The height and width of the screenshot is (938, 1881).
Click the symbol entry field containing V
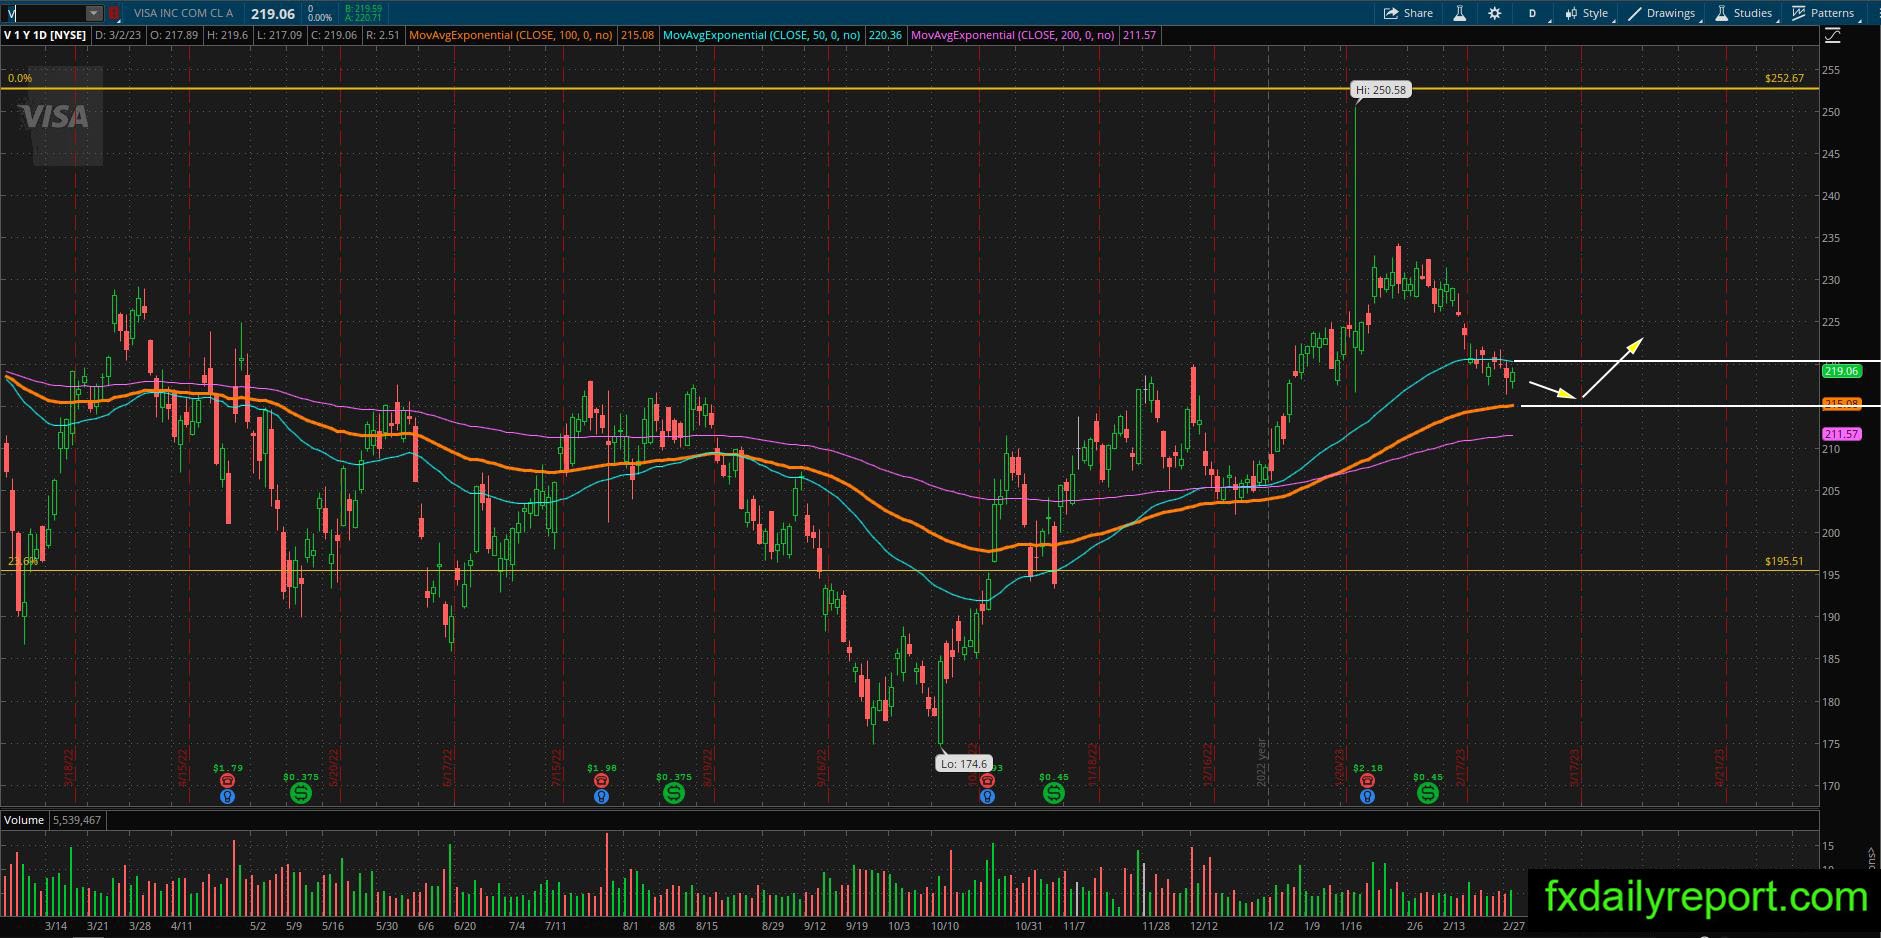coord(44,13)
